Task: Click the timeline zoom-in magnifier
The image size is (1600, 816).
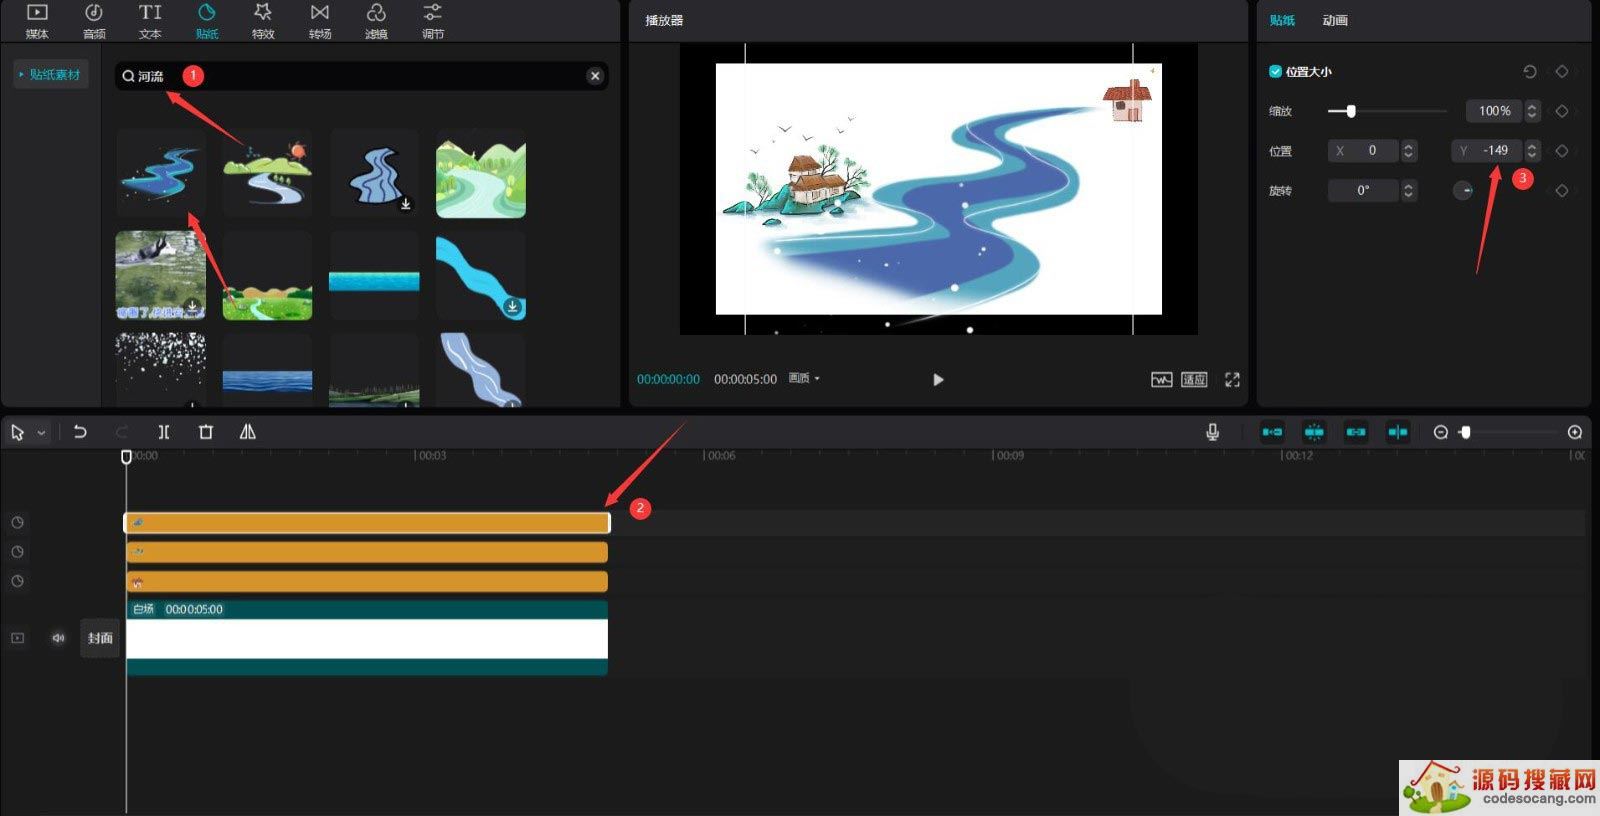Action: [x=1575, y=432]
